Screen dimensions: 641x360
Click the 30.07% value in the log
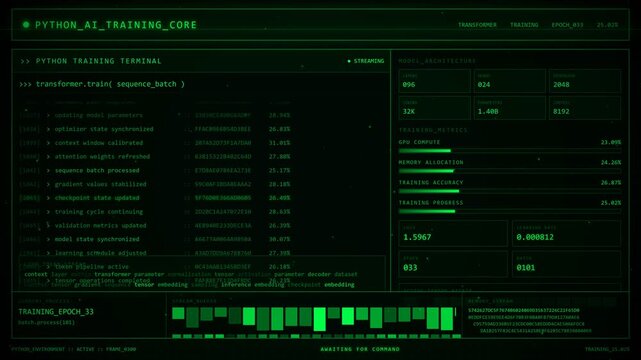280,239
